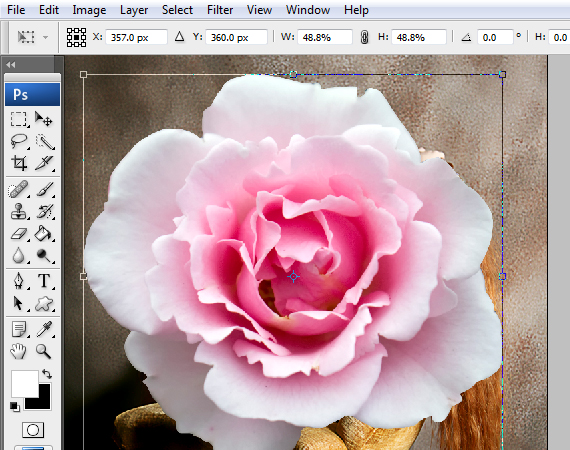
Task: Collapse the tools panel with double arrows
Action: click(x=11, y=65)
